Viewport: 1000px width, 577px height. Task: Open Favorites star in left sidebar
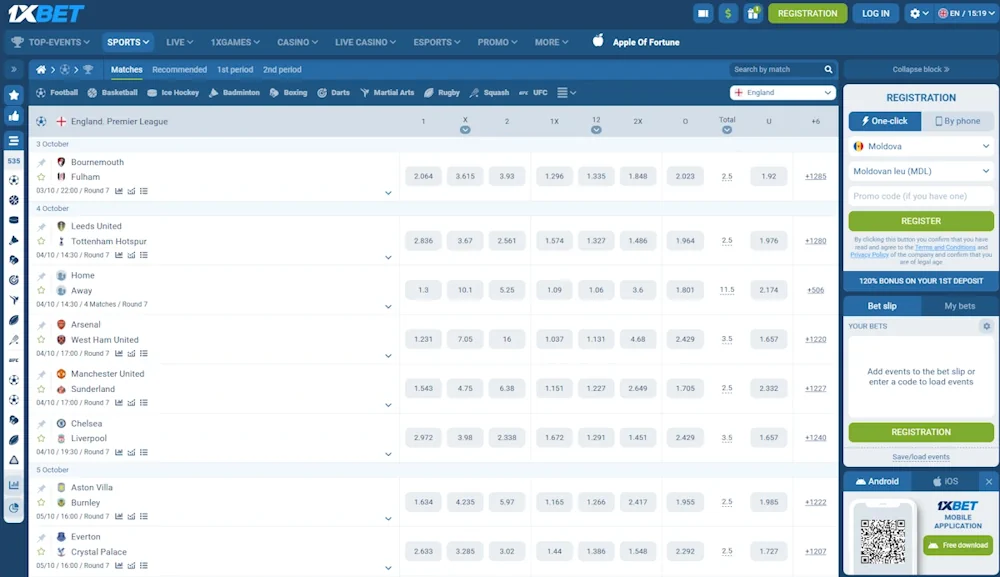point(14,94)
